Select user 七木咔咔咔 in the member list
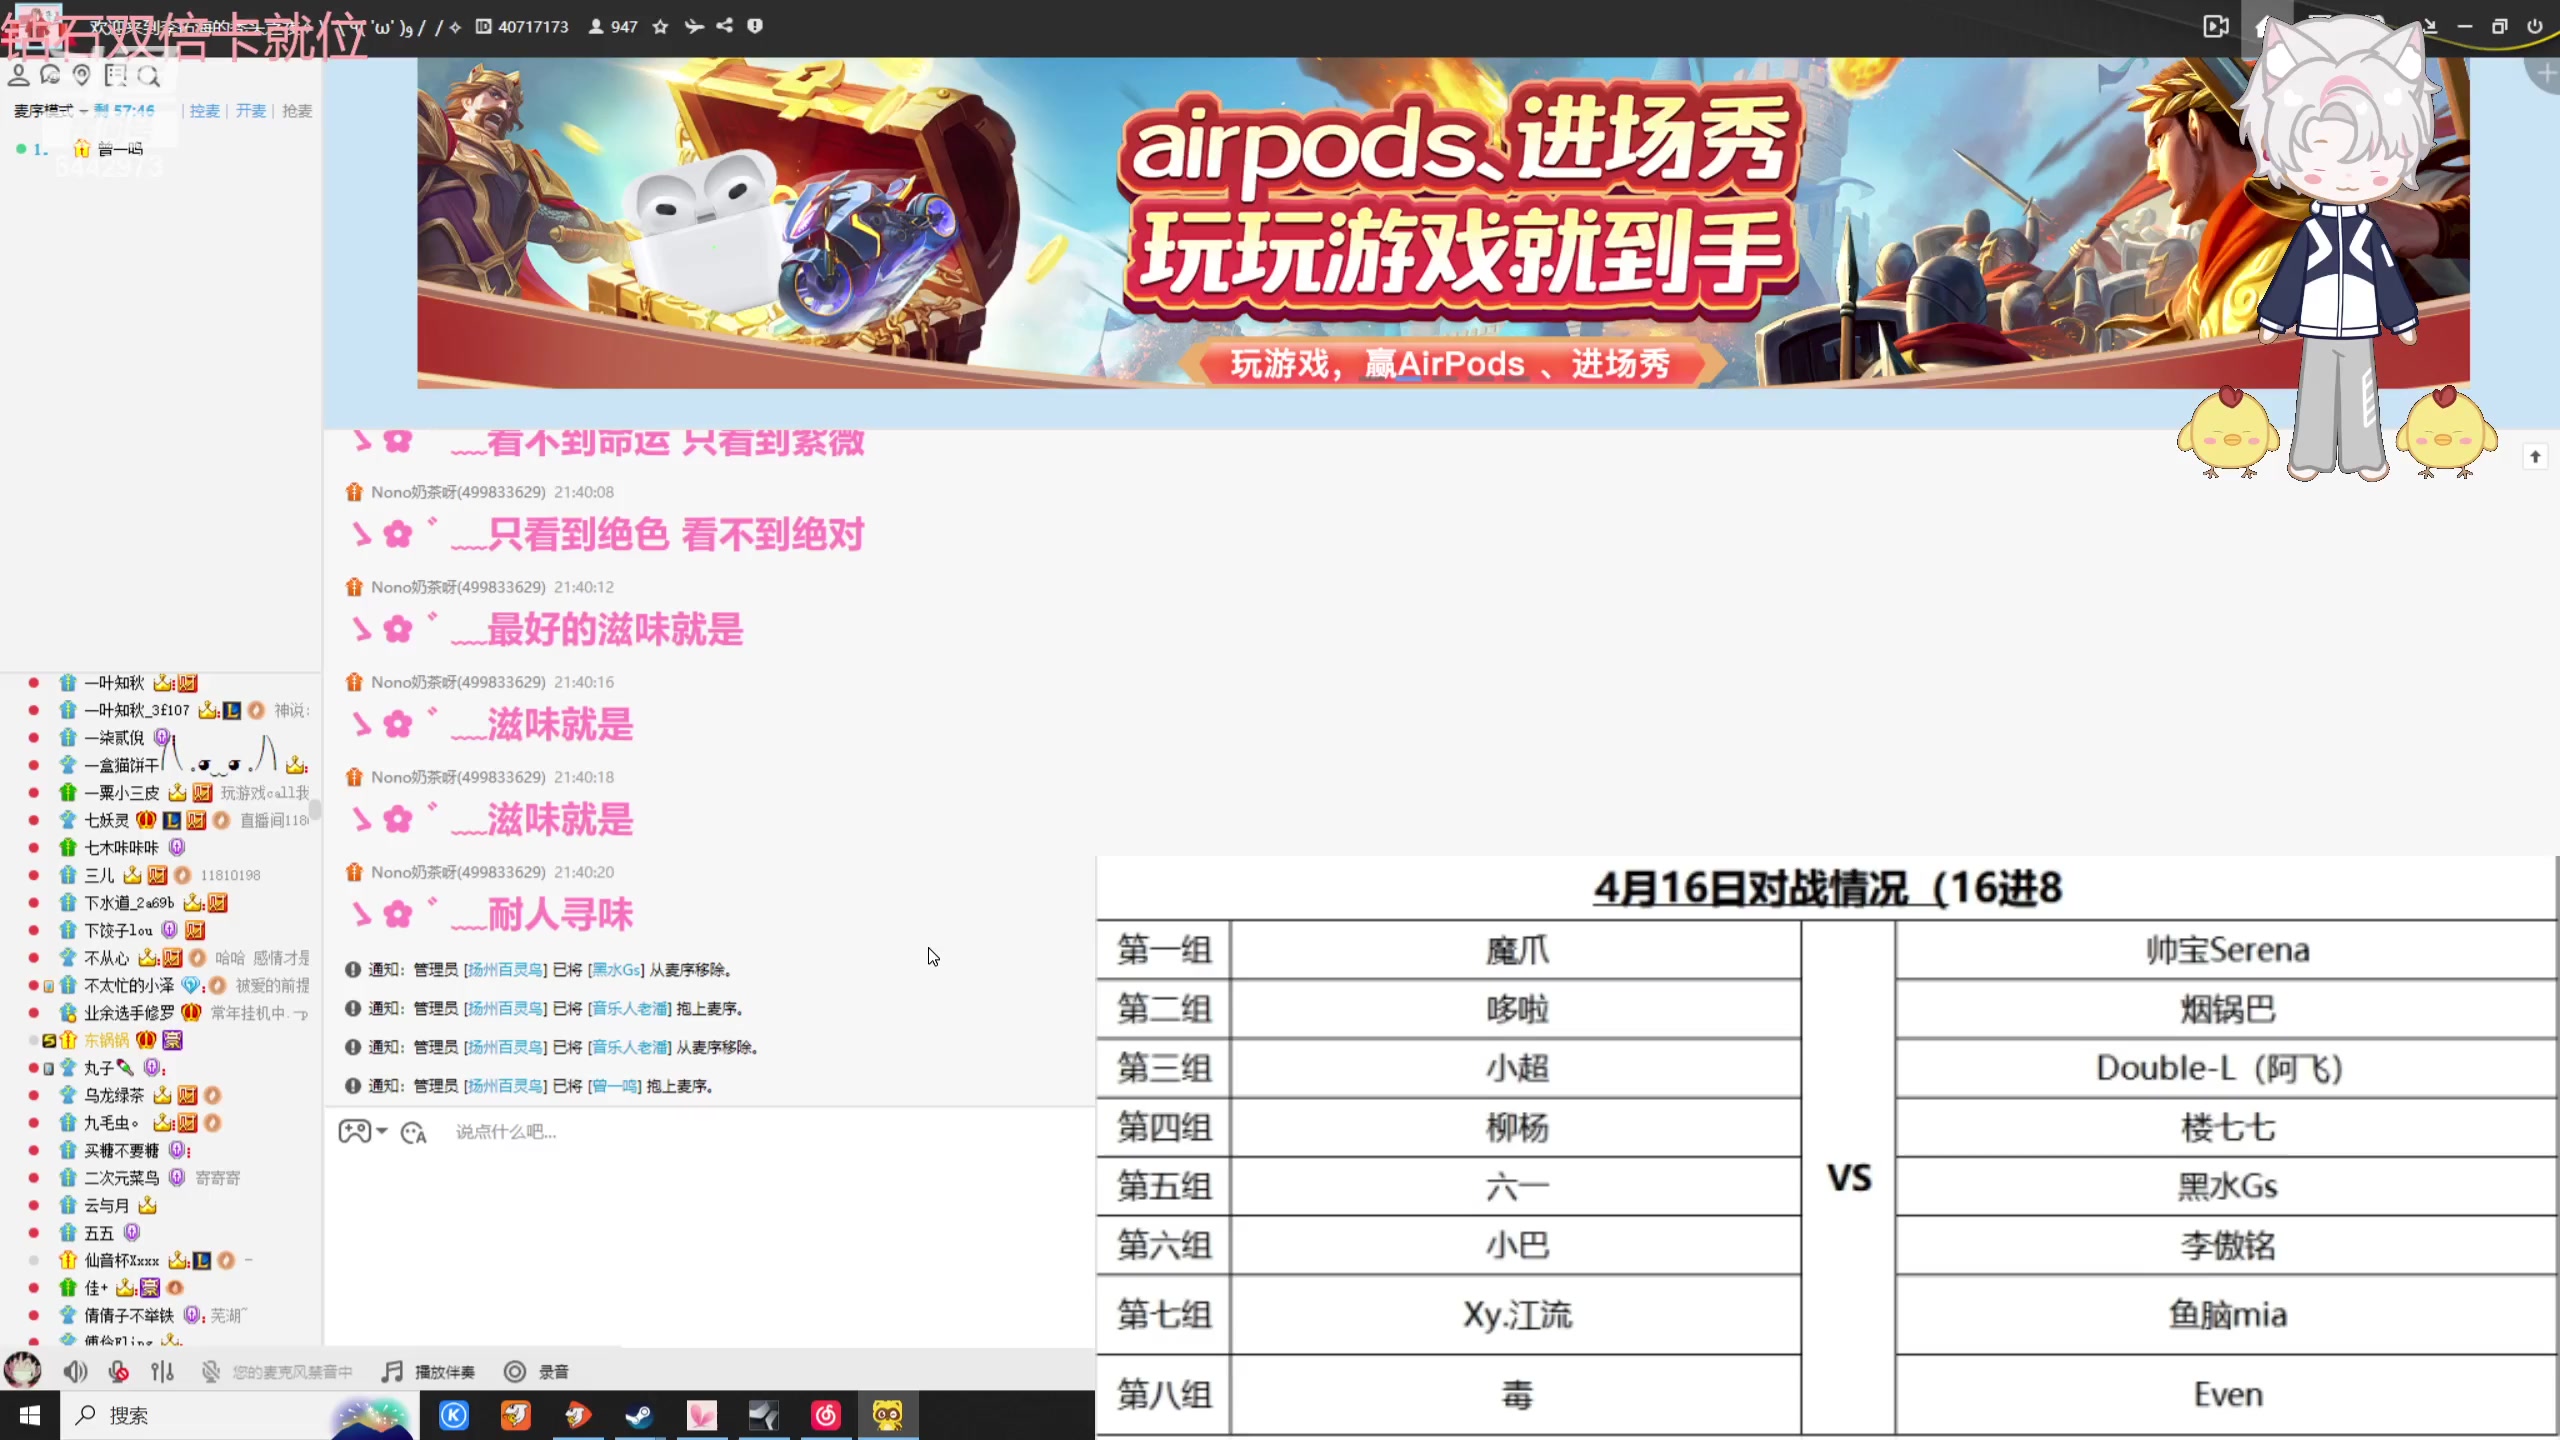 click(x=121, y=847)
